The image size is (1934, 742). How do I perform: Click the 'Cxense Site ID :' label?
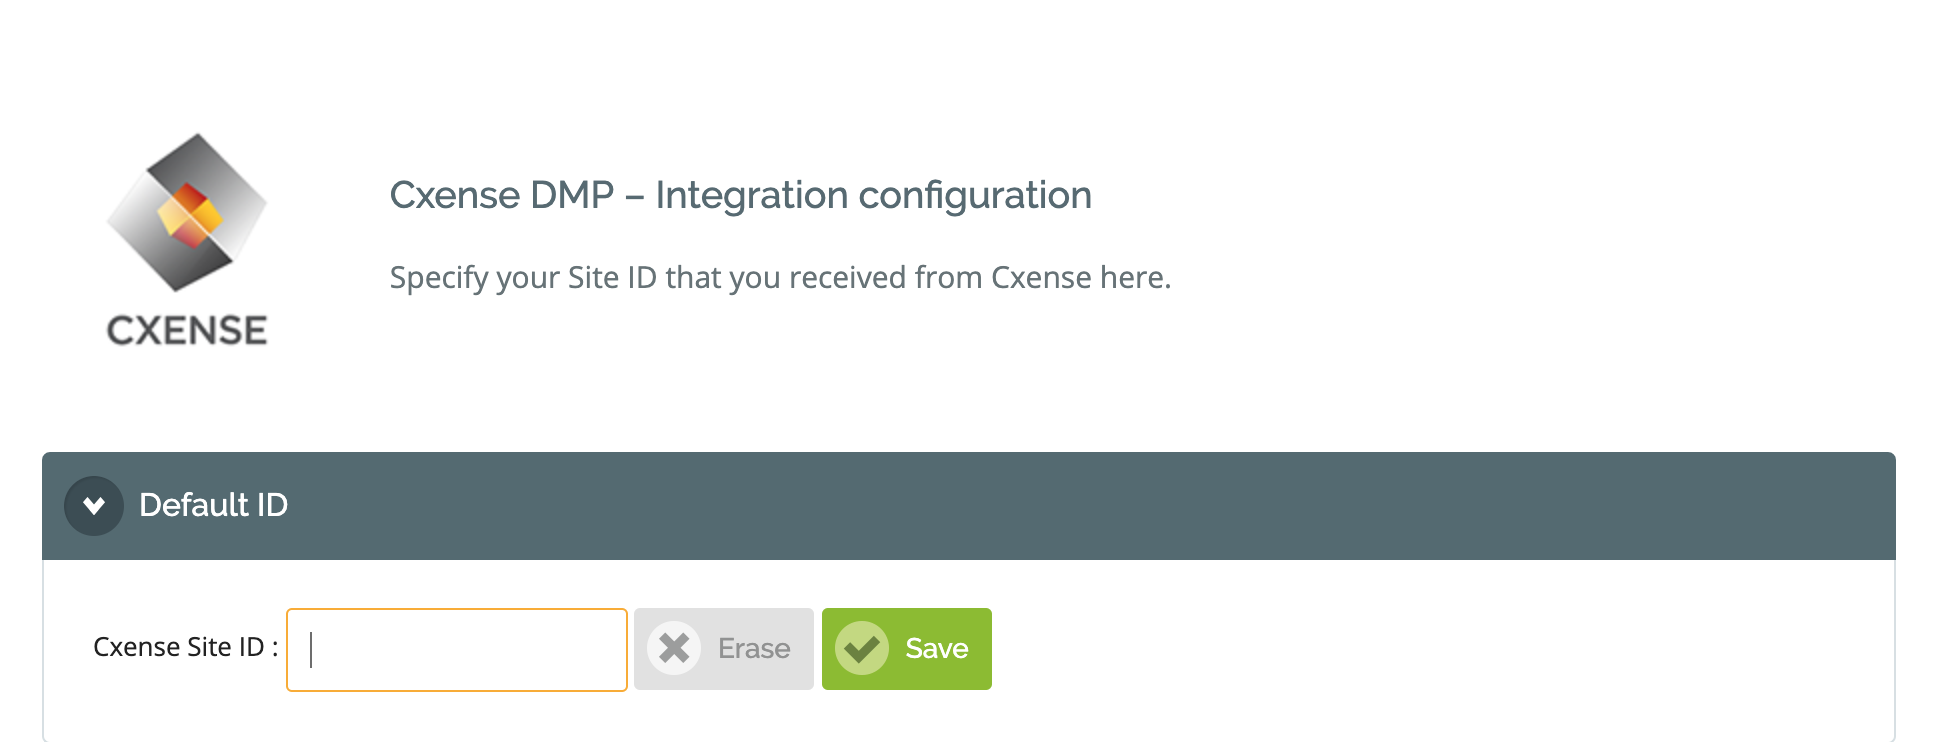tap(186, 647)
